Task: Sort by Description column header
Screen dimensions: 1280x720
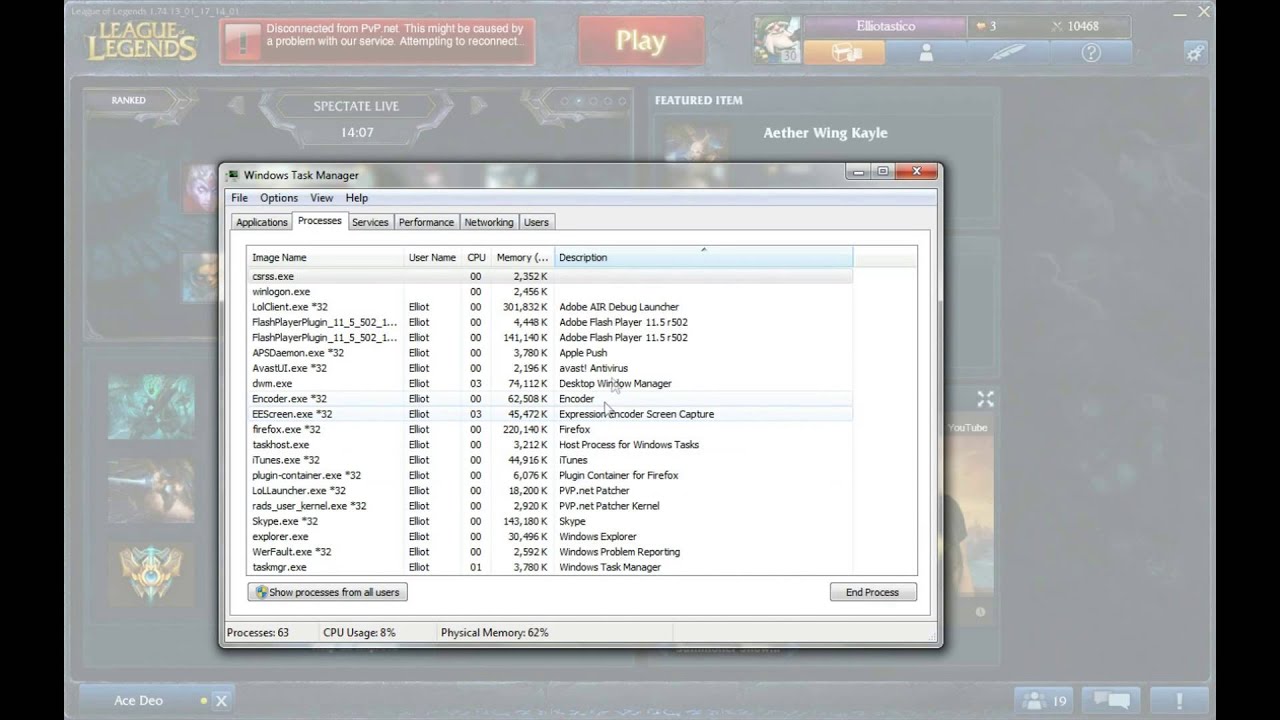Action: [x=704, y=257]
